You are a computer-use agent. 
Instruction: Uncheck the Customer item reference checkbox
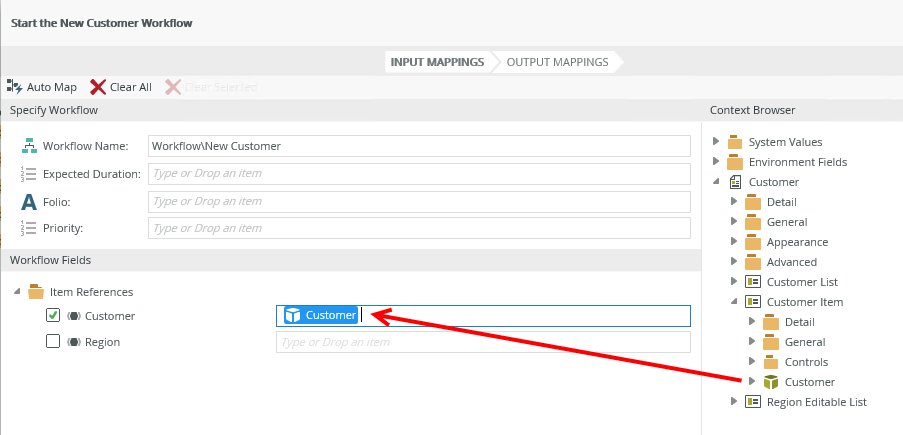[53, 315]
